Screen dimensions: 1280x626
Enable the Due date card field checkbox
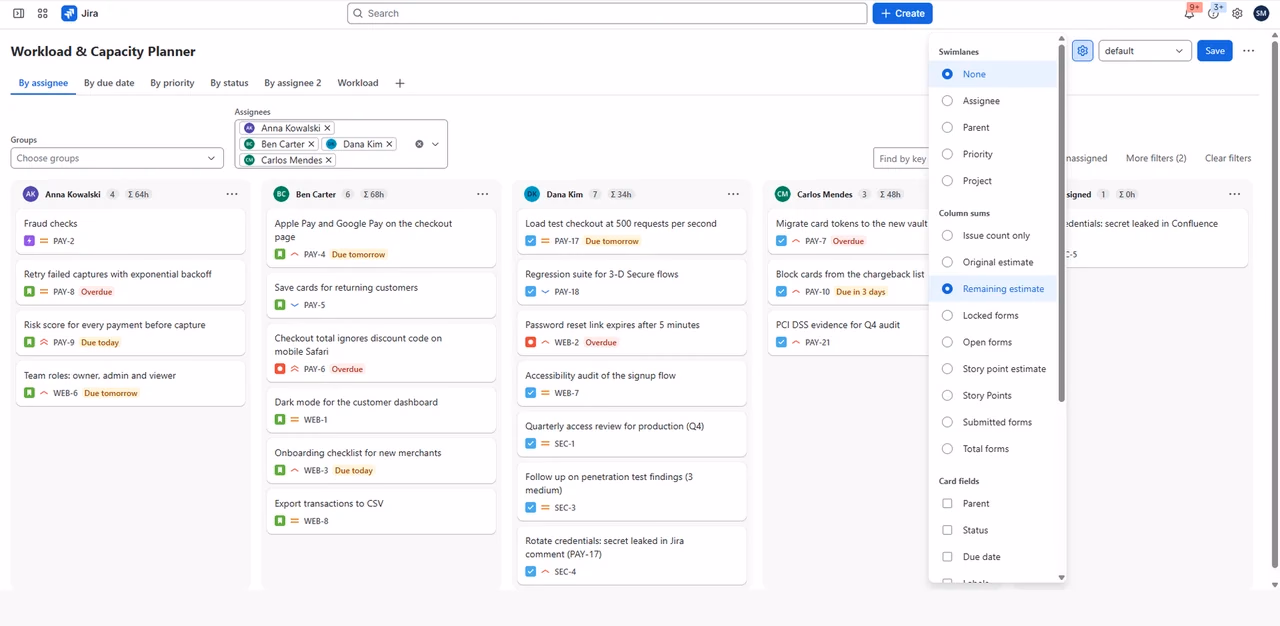coord(948,557)
